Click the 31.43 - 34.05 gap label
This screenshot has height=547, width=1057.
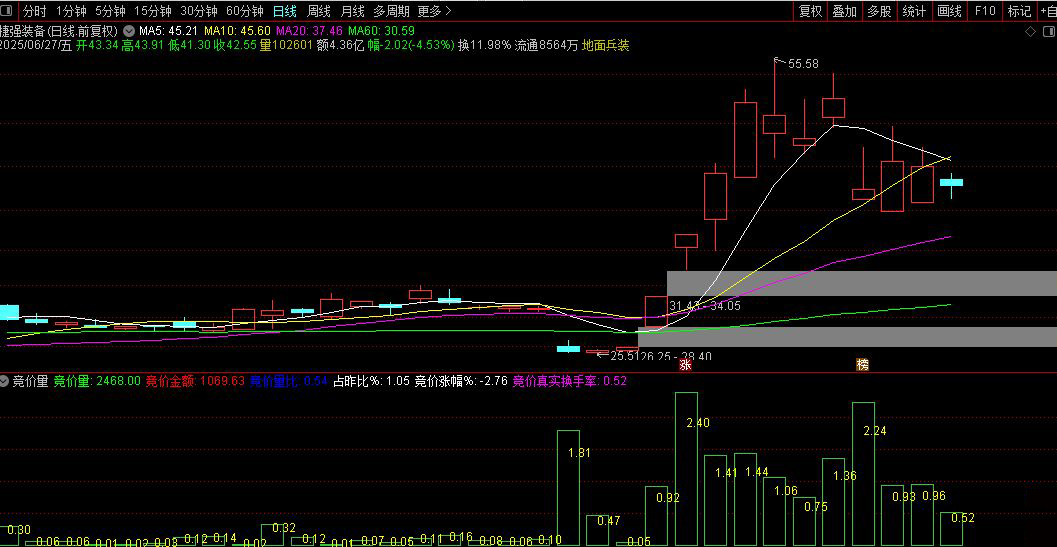(x=705, y=306)
